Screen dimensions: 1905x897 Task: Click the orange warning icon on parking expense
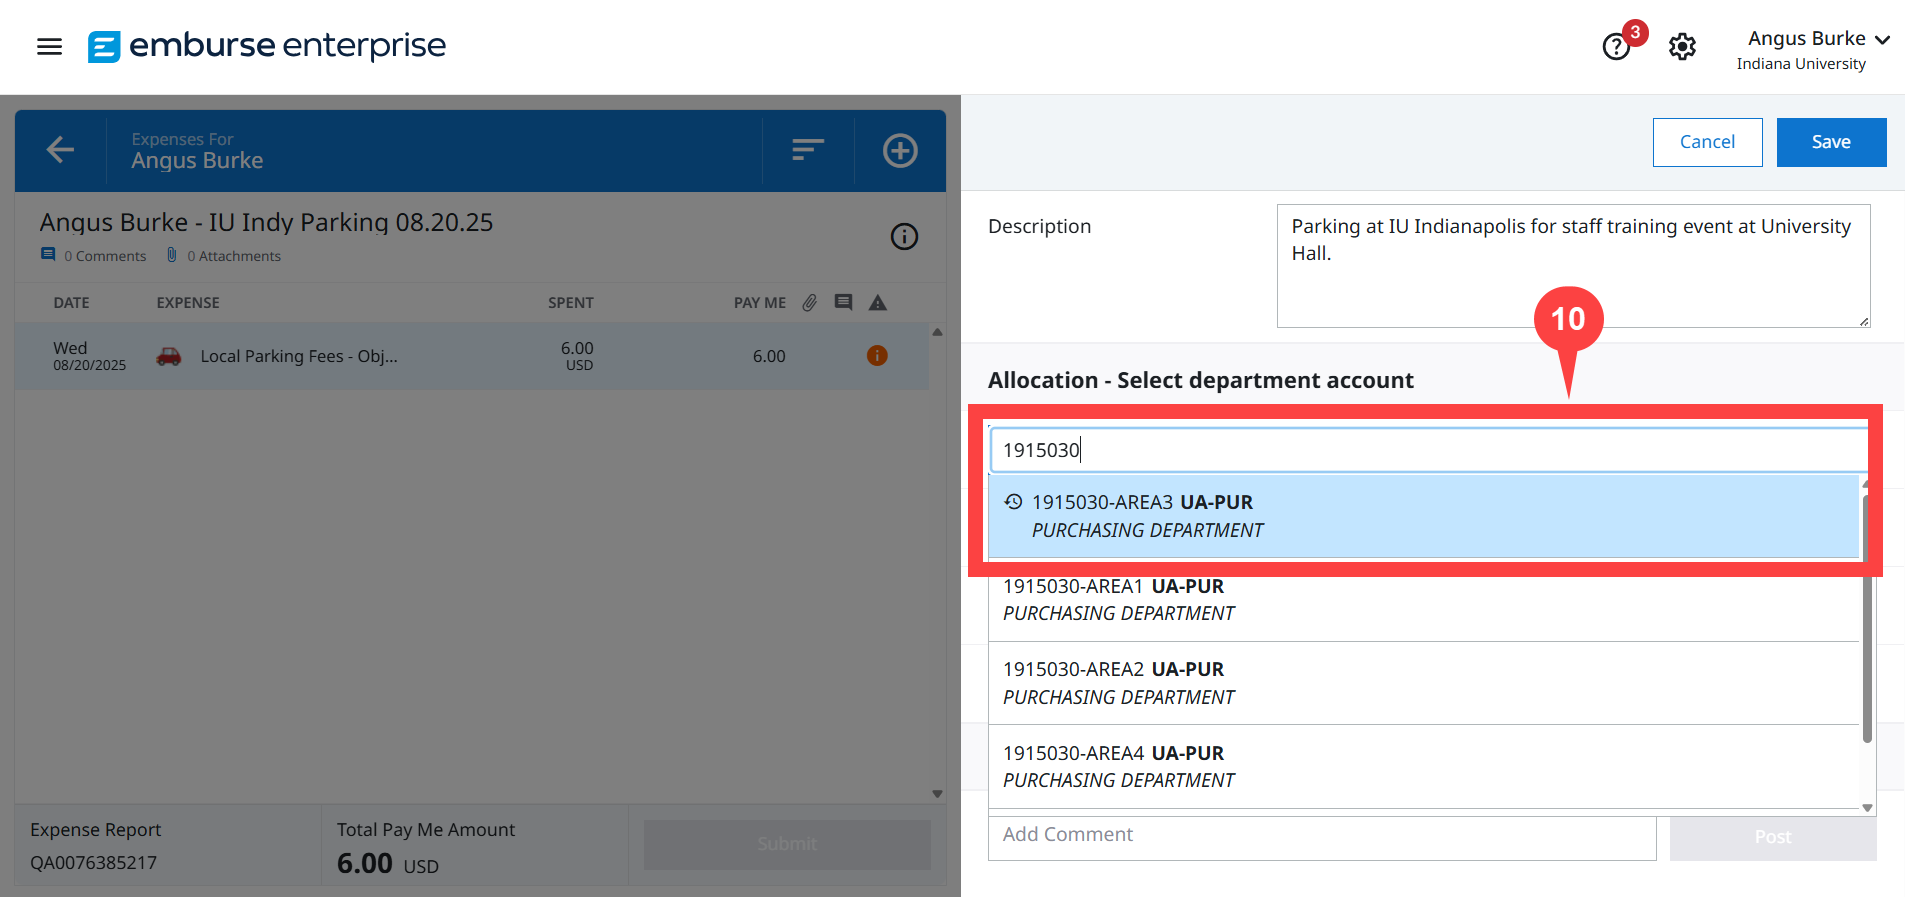coord(877,356)
